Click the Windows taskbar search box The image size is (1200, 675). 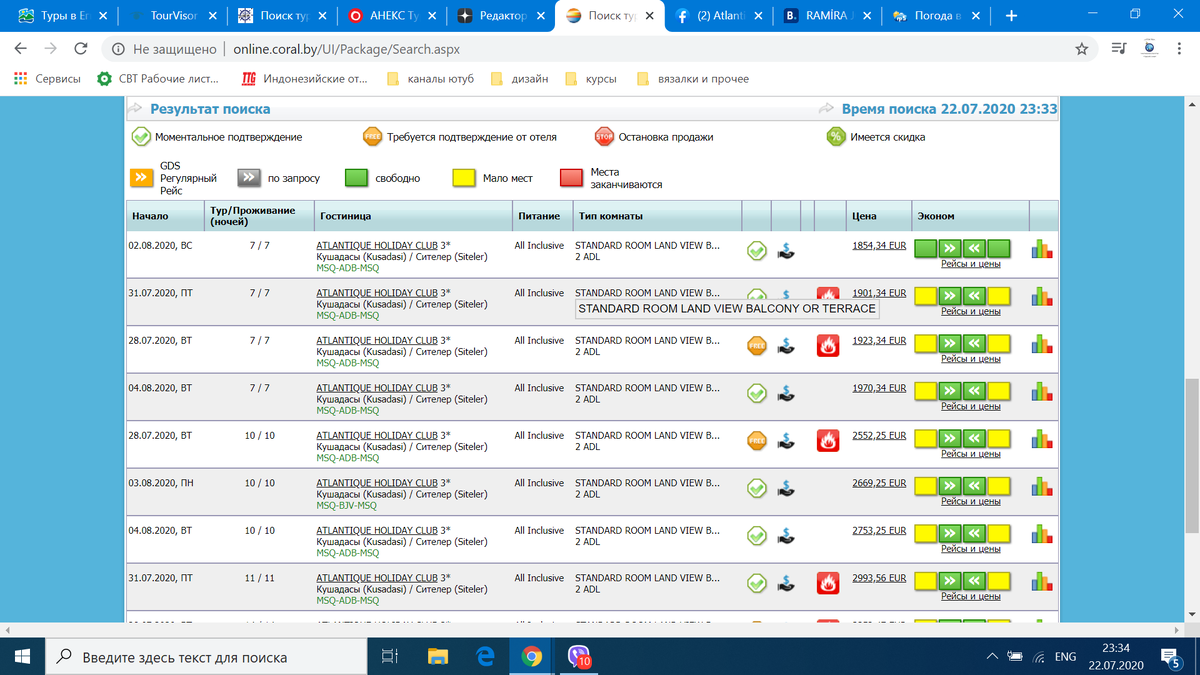point(205,657)
